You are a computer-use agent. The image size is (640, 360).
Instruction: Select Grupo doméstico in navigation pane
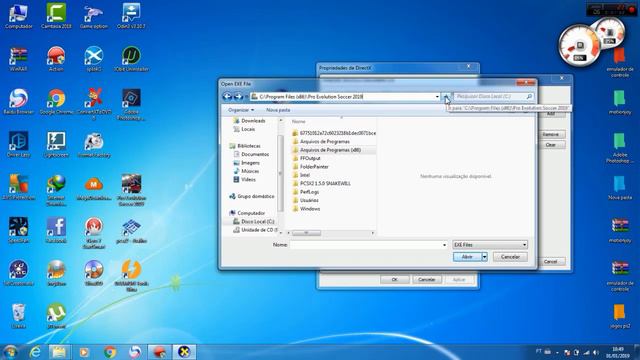pyautogui.click(x=252, y=196)
